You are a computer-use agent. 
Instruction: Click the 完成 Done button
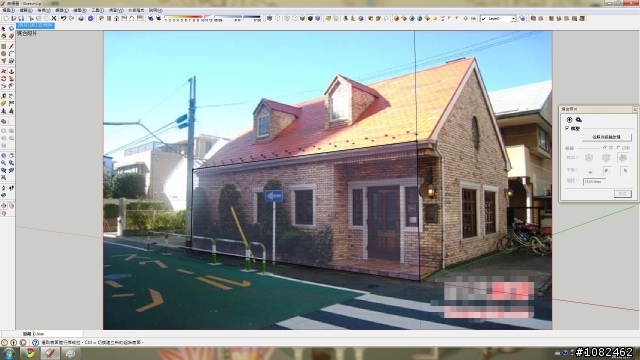coord(622,194)
